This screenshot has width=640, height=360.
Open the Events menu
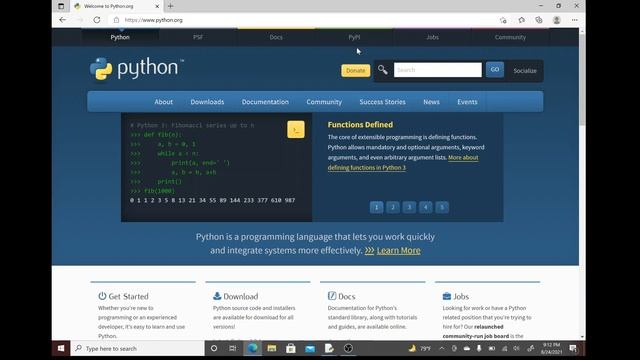[467, 102]
